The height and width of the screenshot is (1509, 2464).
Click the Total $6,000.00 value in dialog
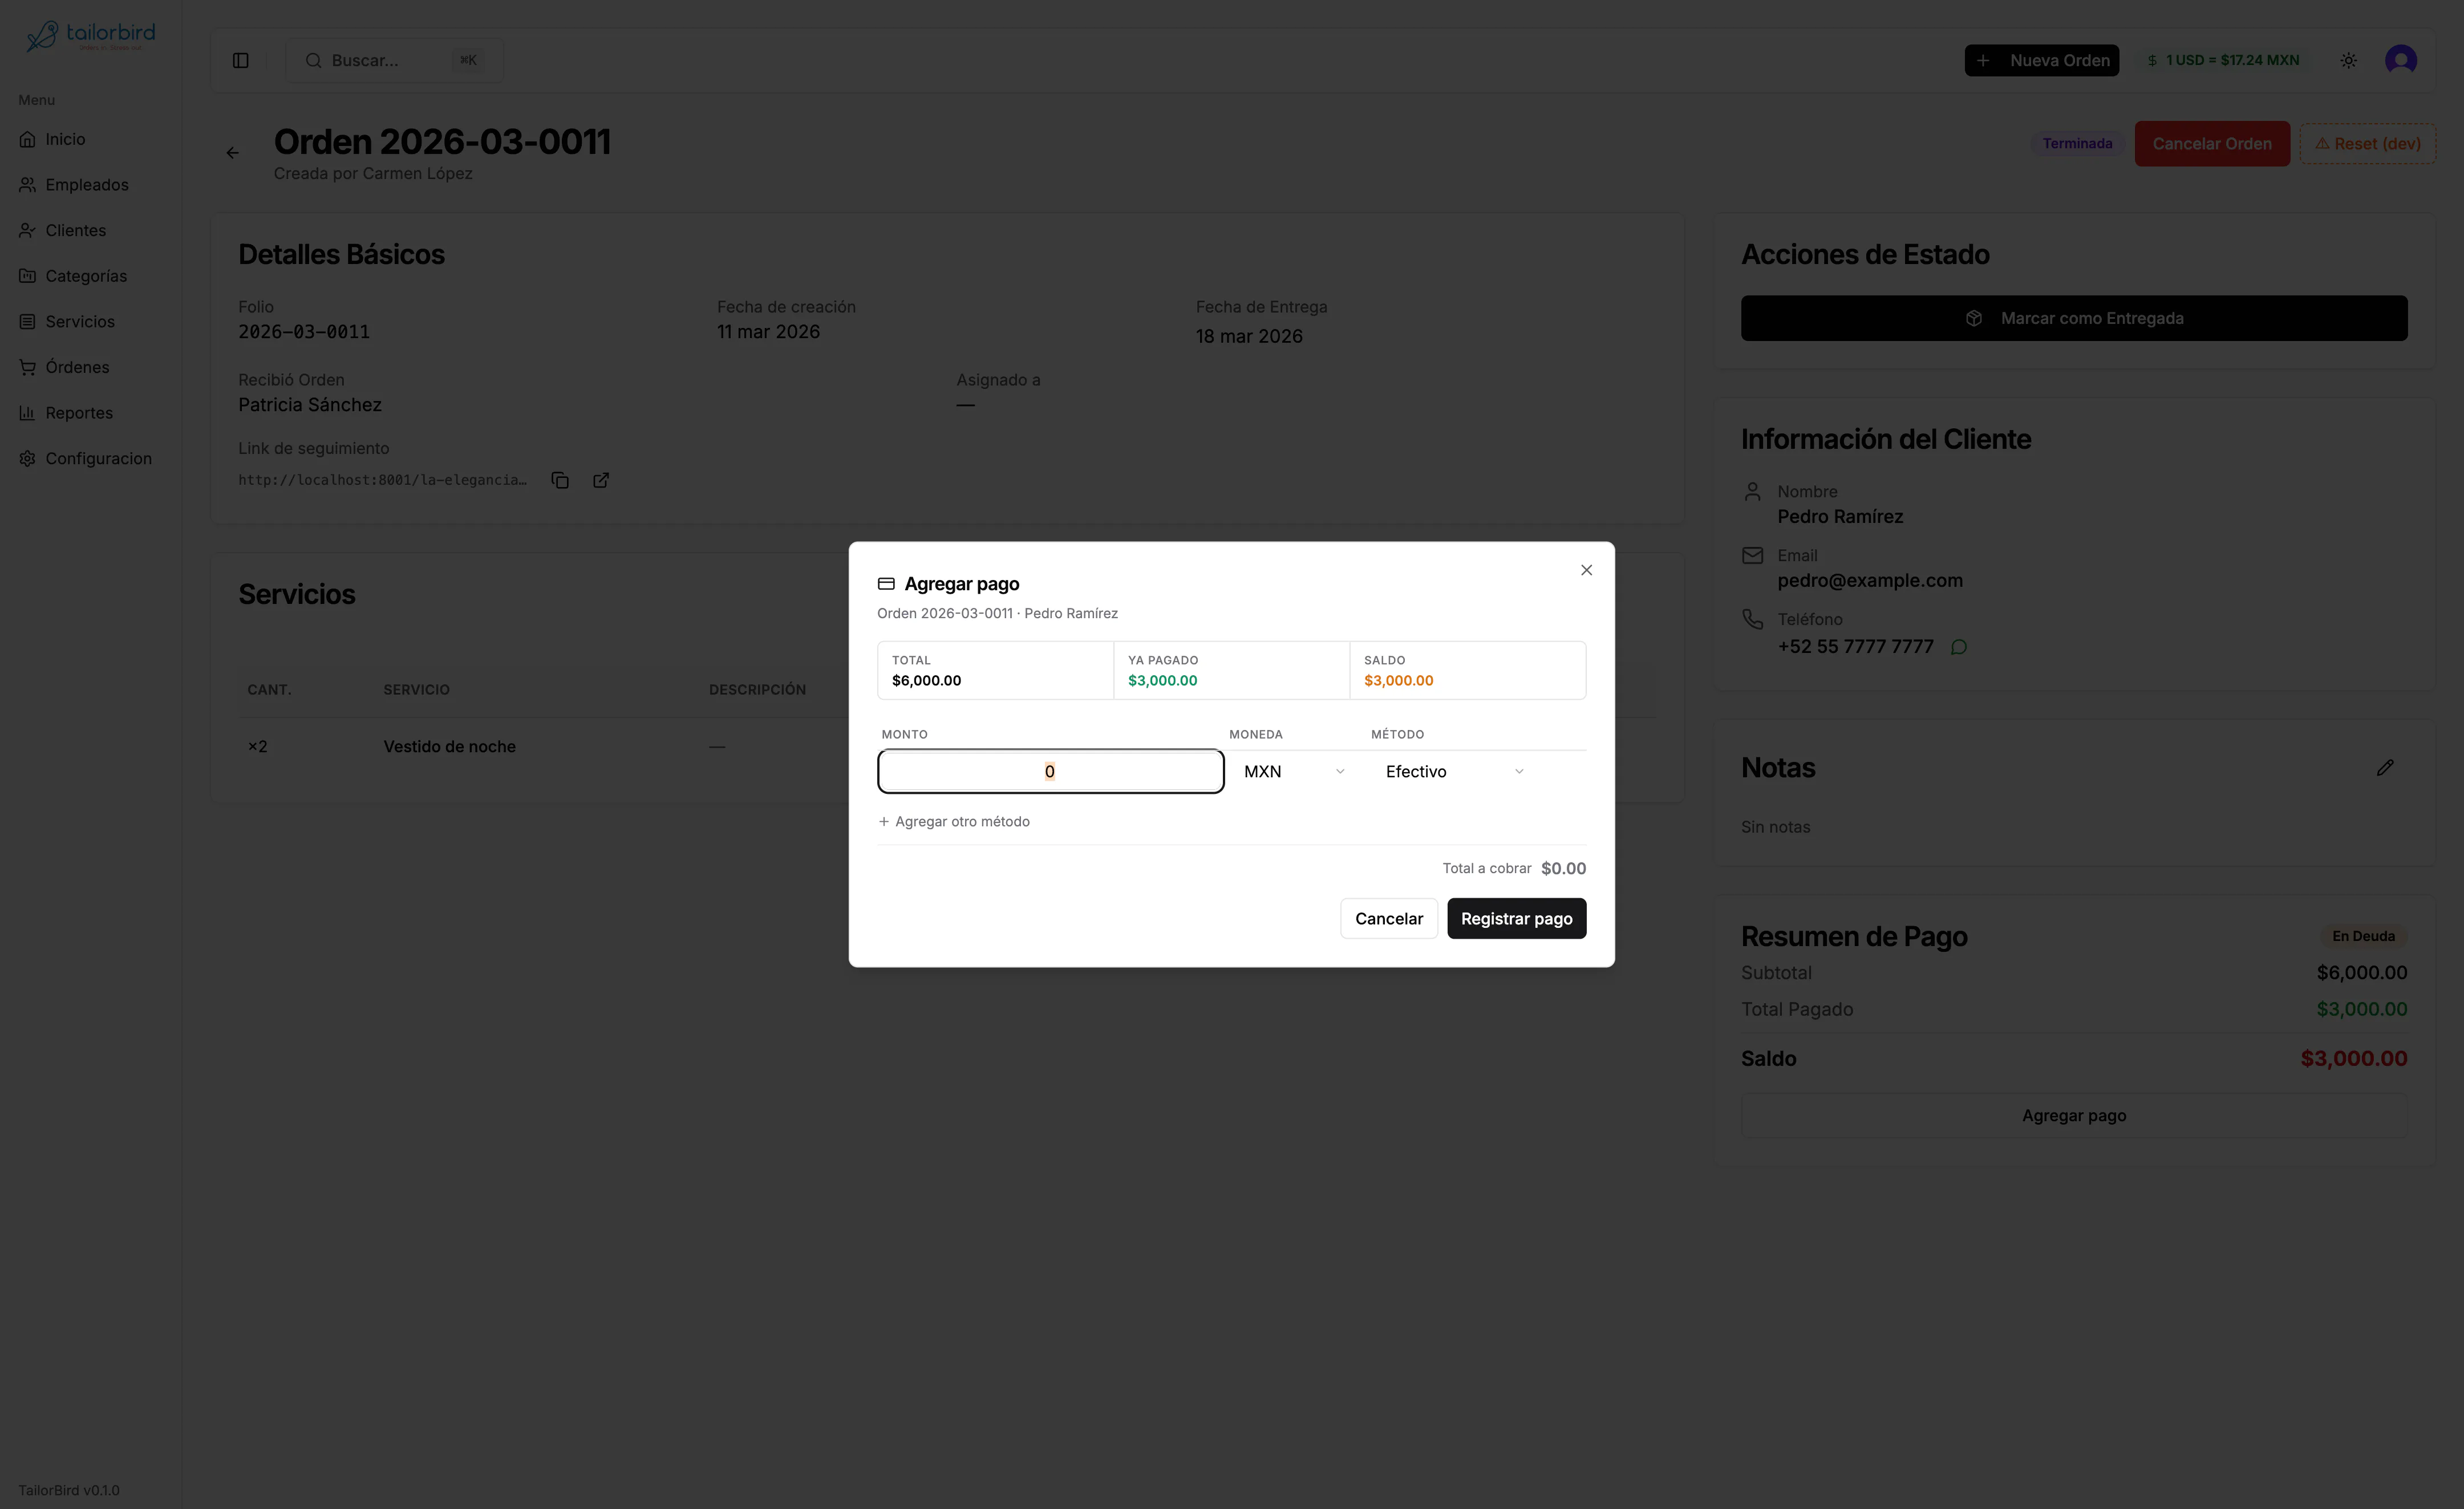(926, 681)
